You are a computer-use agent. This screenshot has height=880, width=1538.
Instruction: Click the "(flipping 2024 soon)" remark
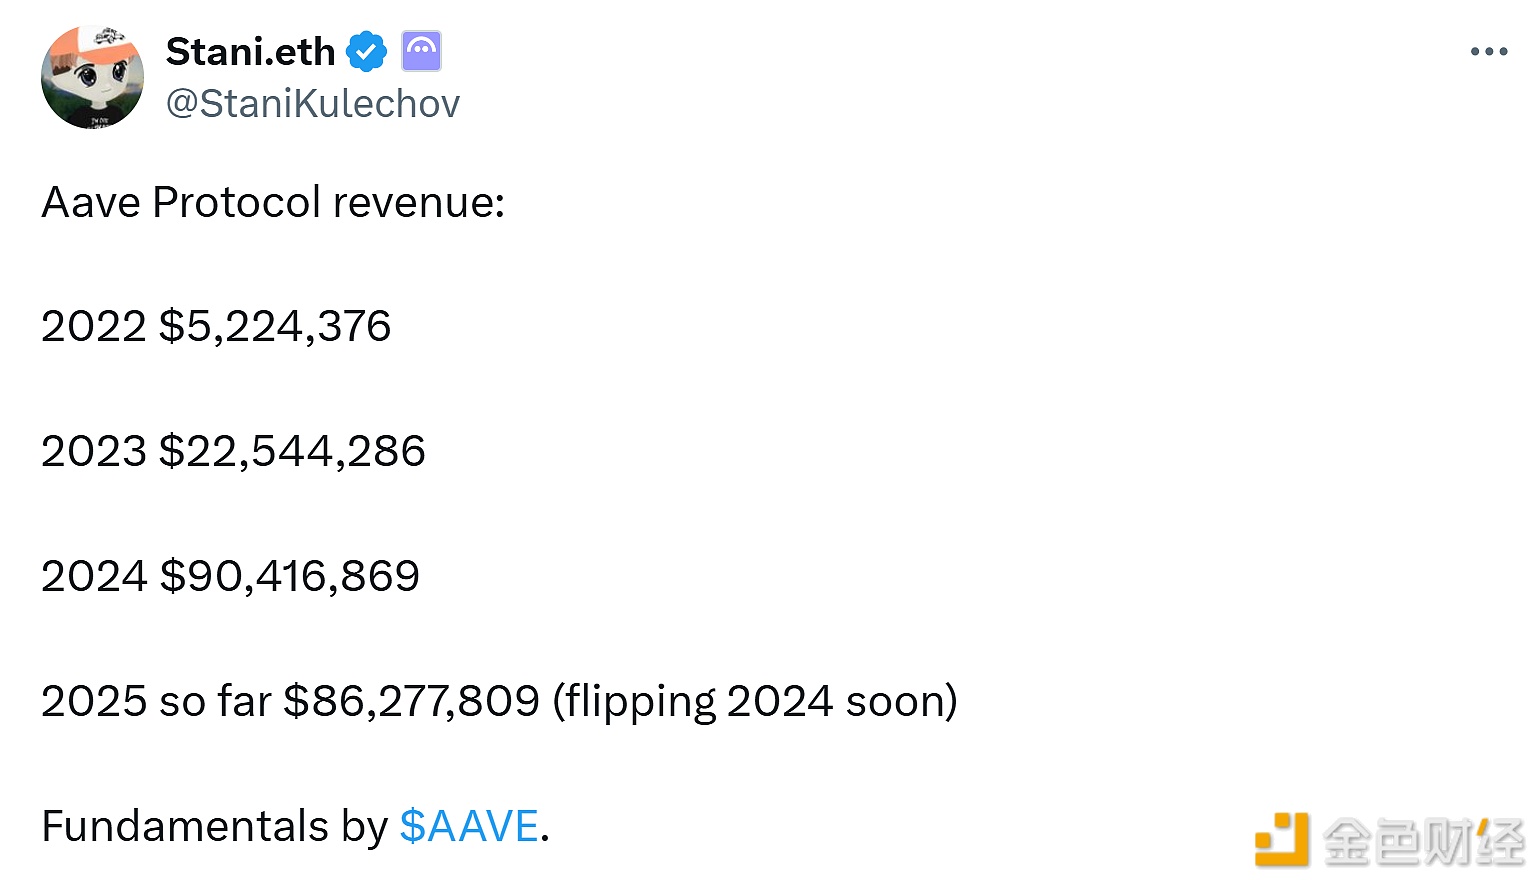[755, 702]
